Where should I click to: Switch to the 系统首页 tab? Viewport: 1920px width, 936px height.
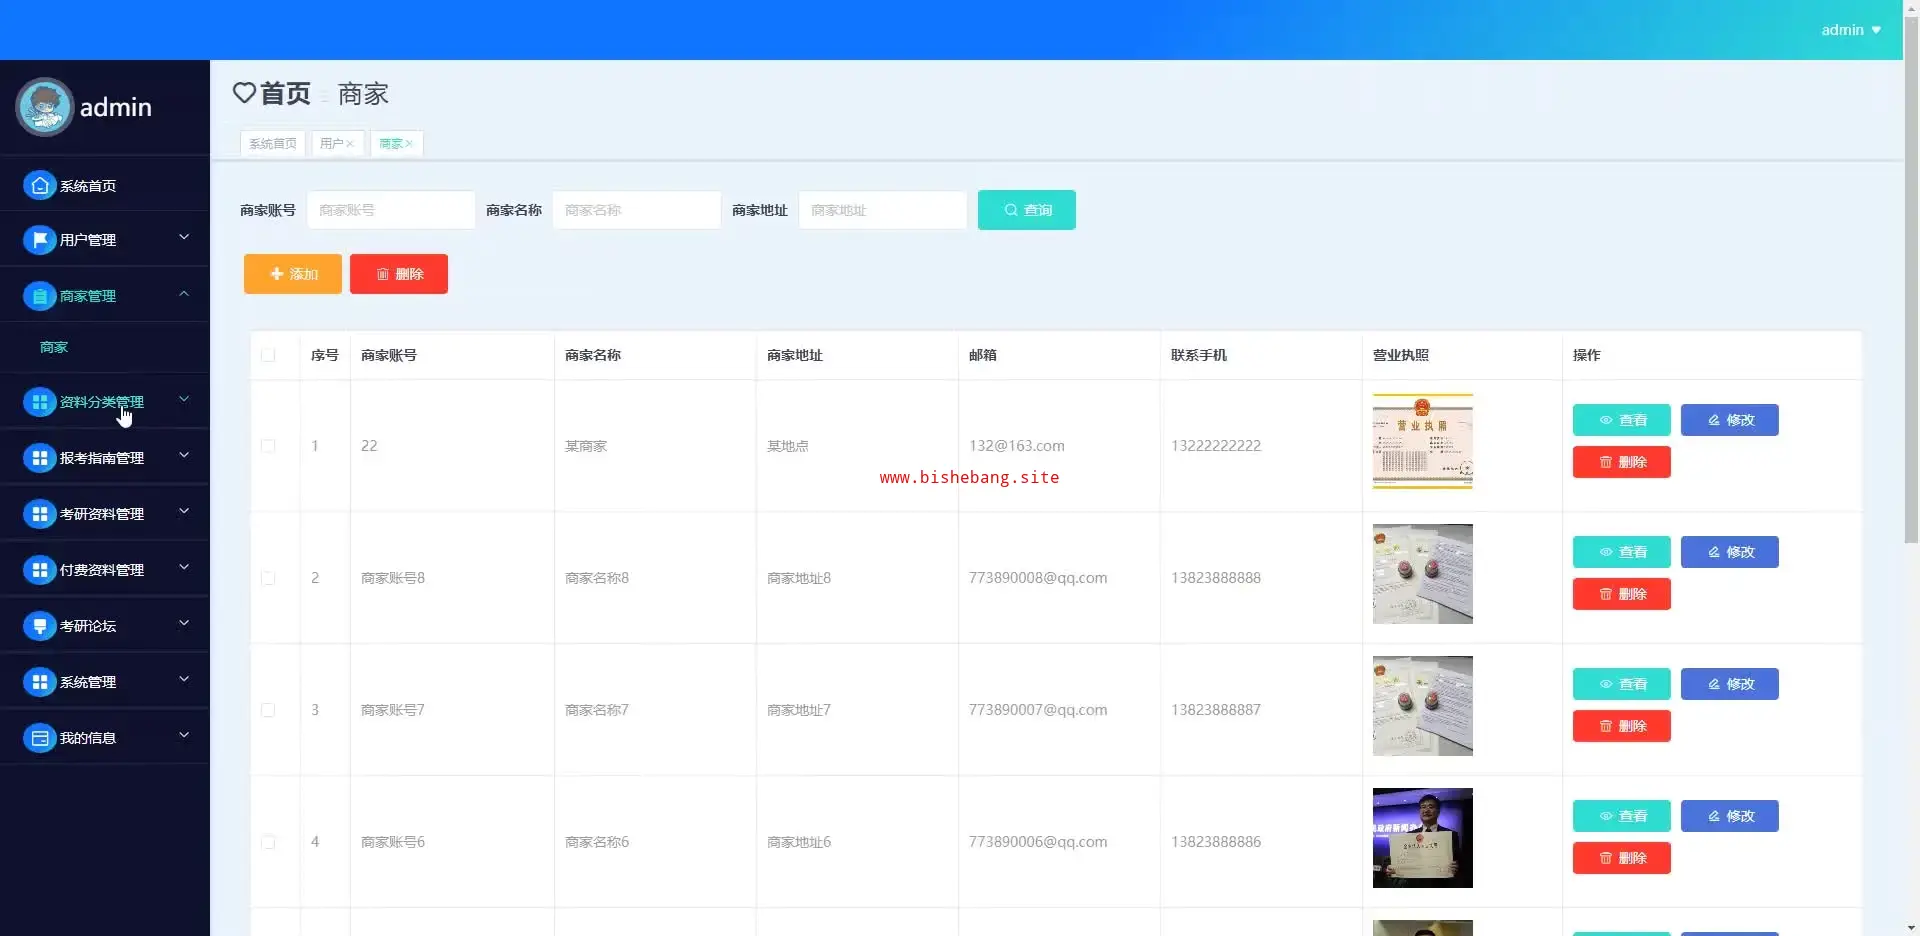click(x=272, y=144)
